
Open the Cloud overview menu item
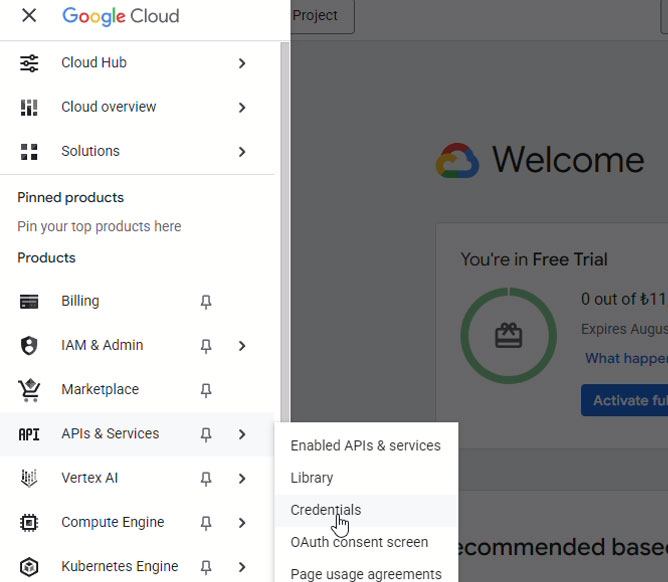coord(137,107)
